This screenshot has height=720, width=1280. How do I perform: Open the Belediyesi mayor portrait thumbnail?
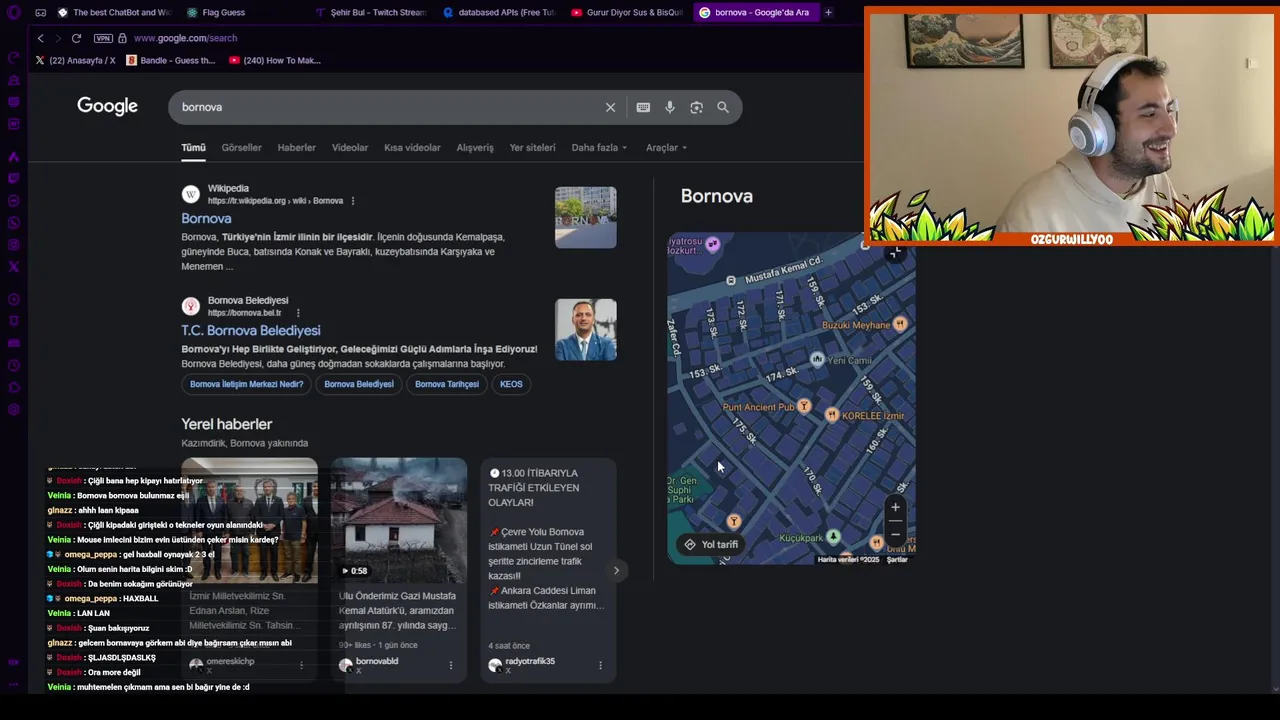tap(586, 329)
